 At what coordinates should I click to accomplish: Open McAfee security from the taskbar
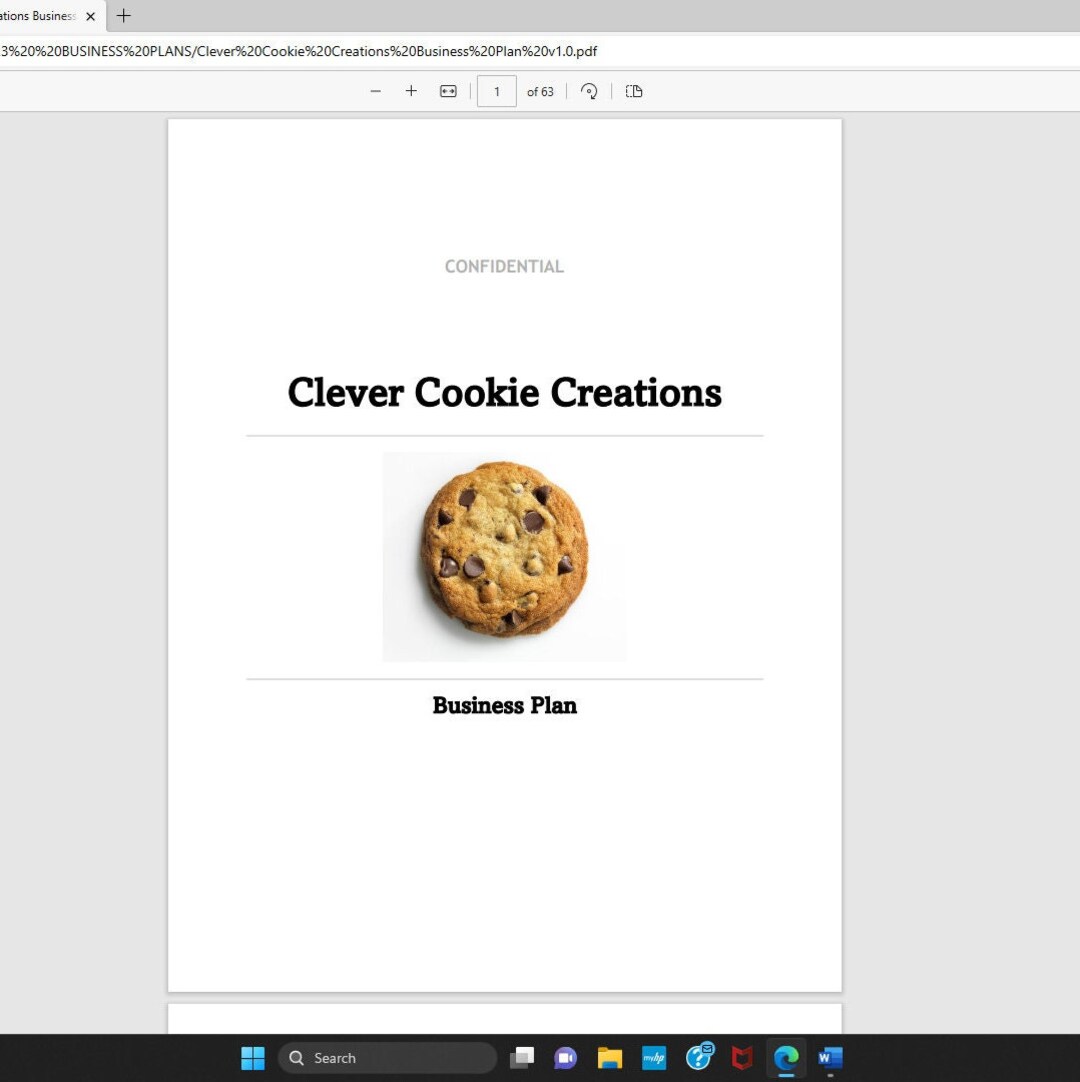tap(742, 1057)
